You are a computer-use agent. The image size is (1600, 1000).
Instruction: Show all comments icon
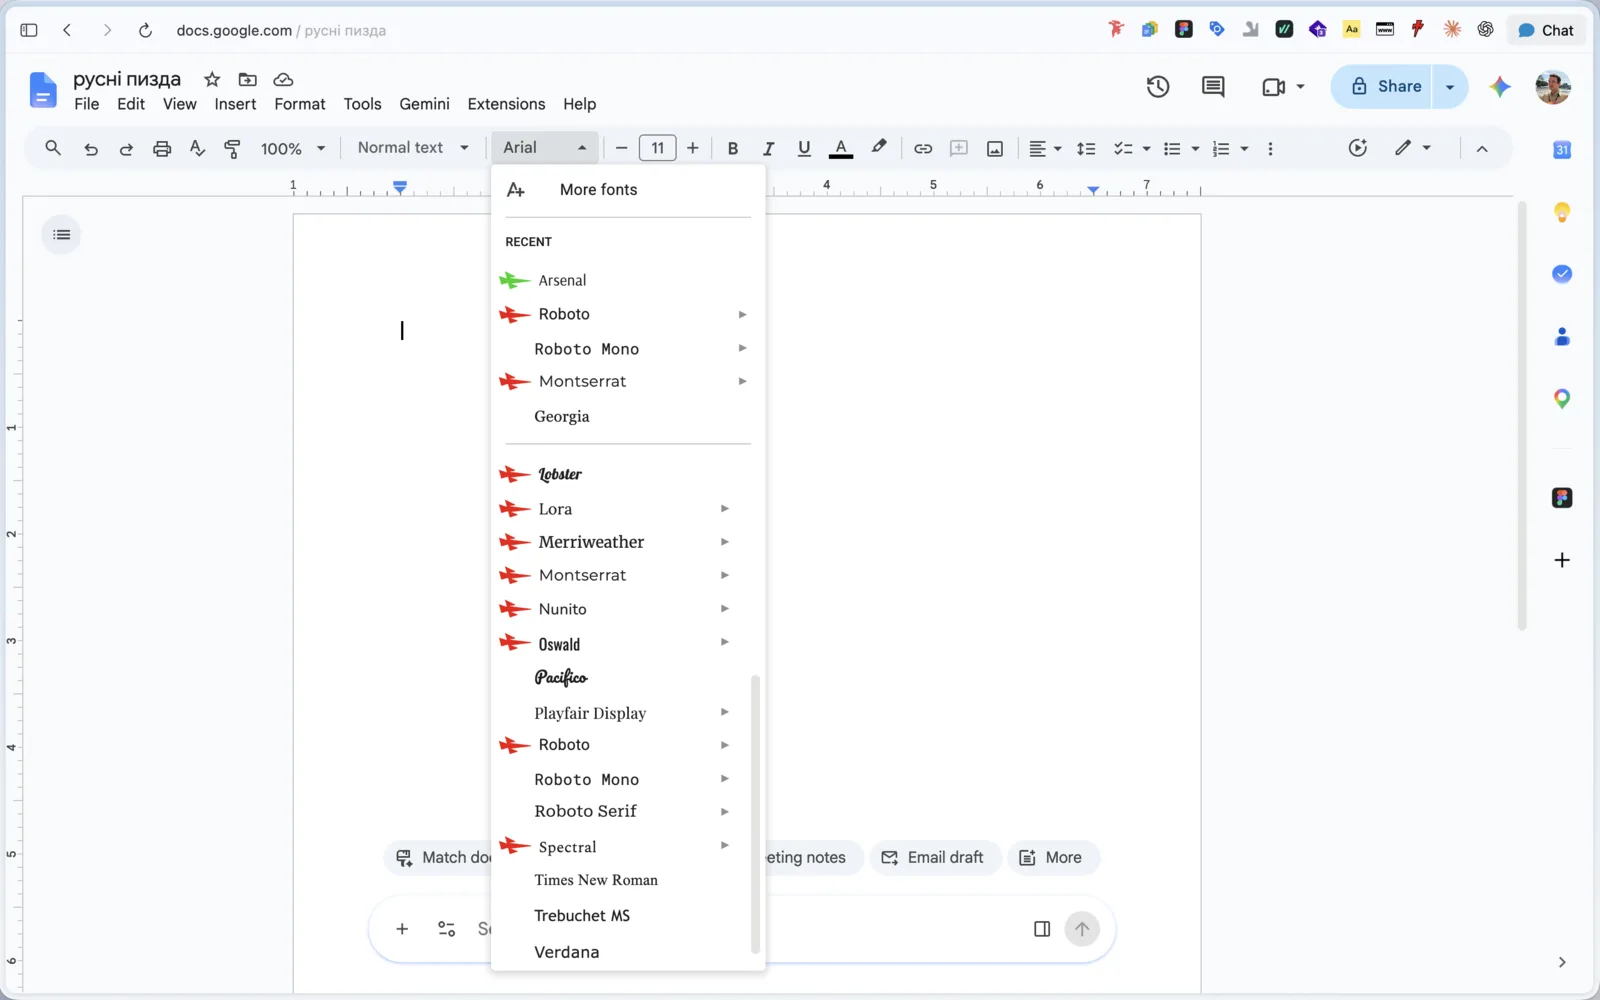(1213, 87)
